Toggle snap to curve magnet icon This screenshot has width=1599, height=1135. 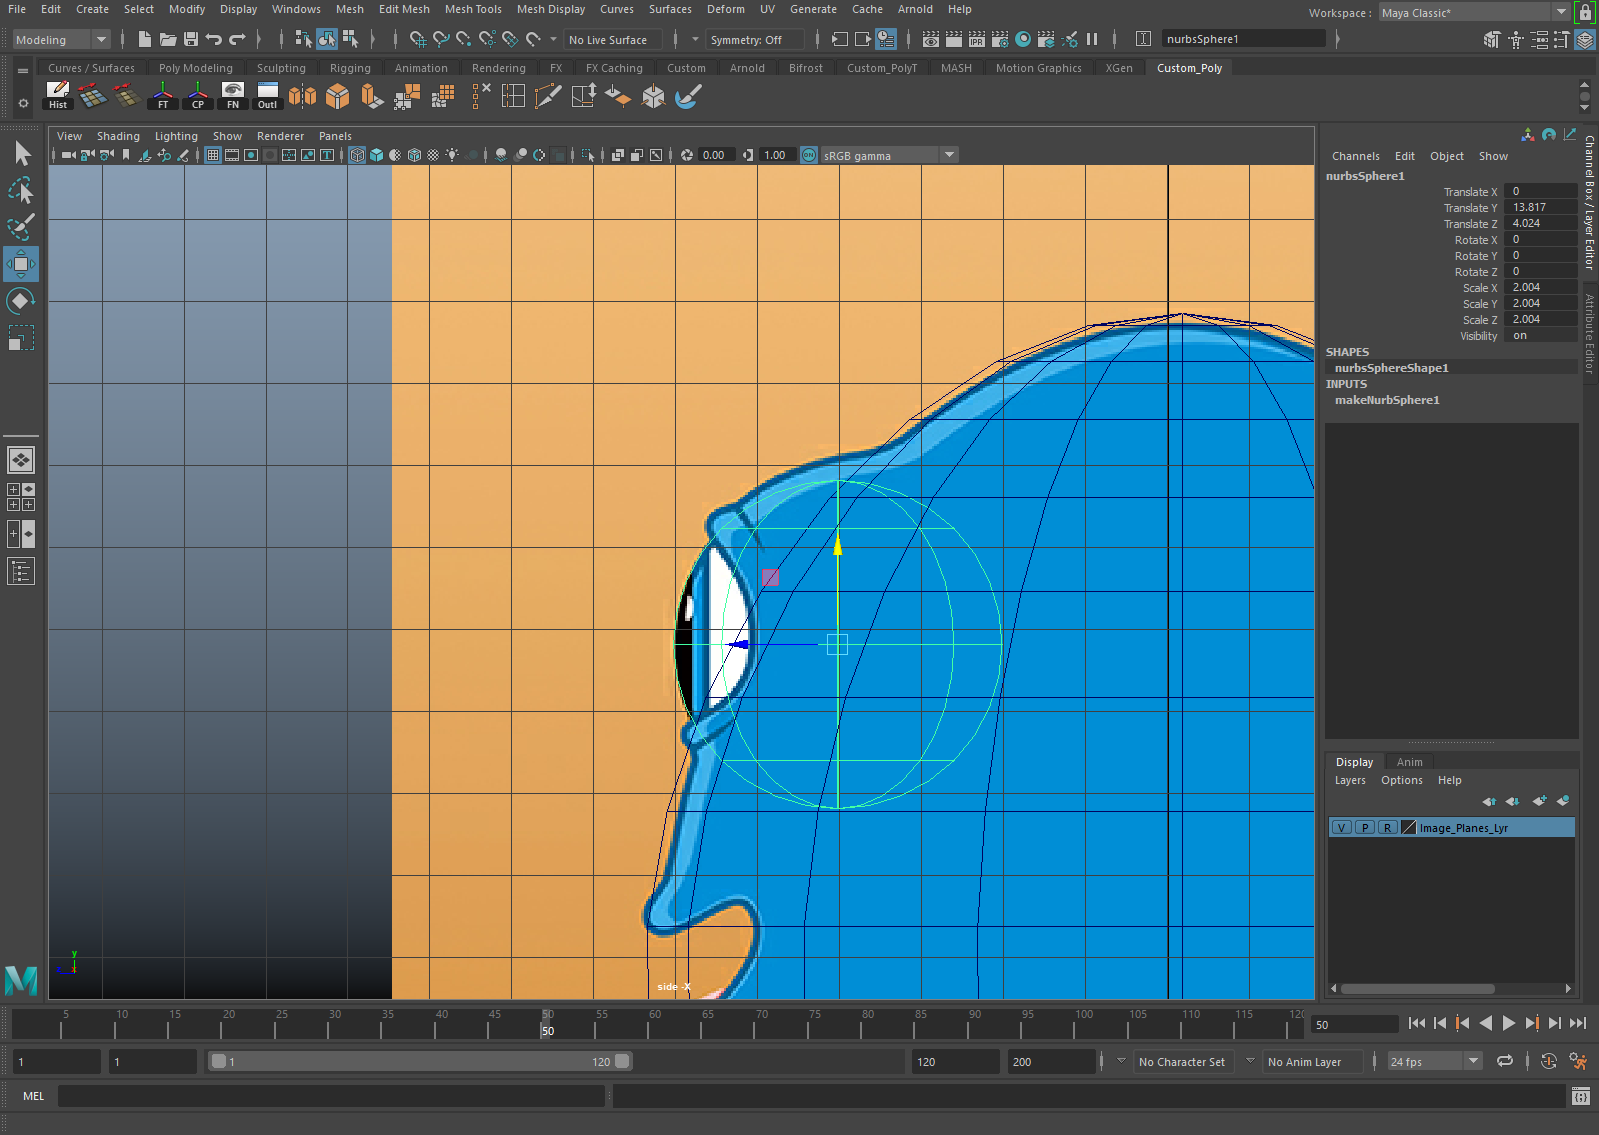pyautogui.click(x=441, y=39)
